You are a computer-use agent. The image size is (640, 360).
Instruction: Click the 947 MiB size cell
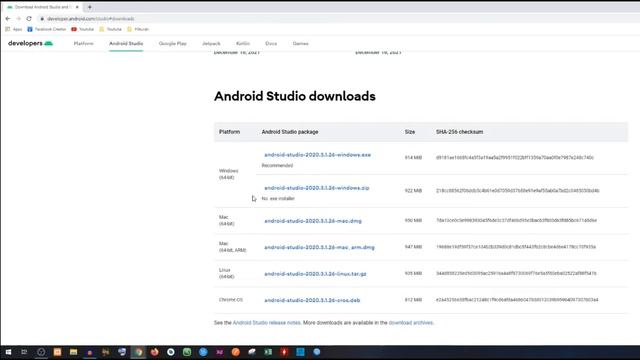coord(413,247)
